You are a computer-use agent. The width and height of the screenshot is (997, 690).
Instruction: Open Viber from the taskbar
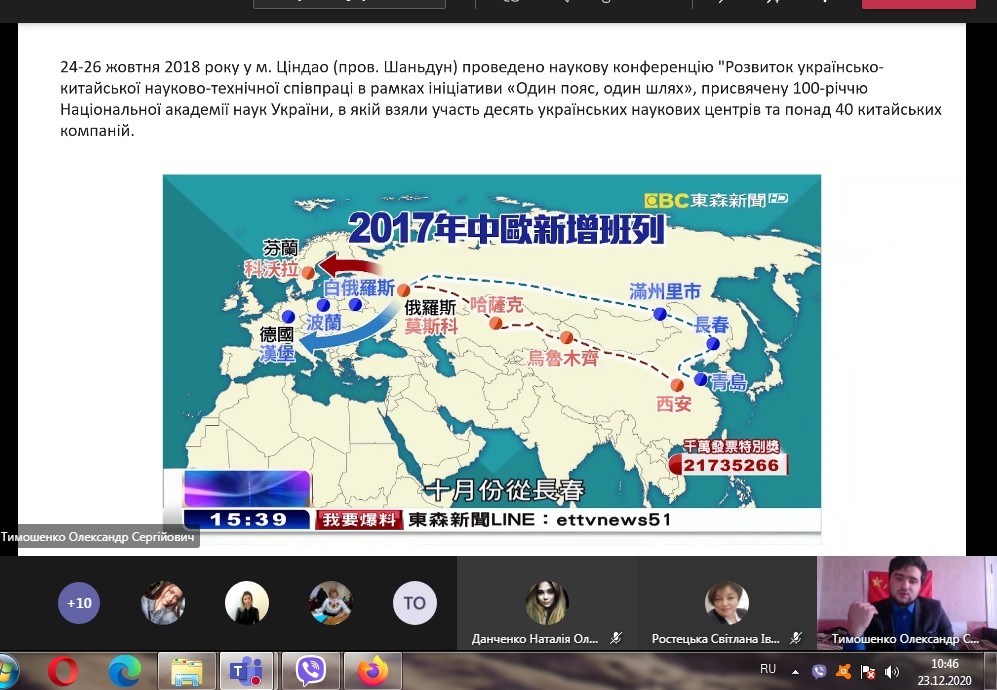coord(311,671)
